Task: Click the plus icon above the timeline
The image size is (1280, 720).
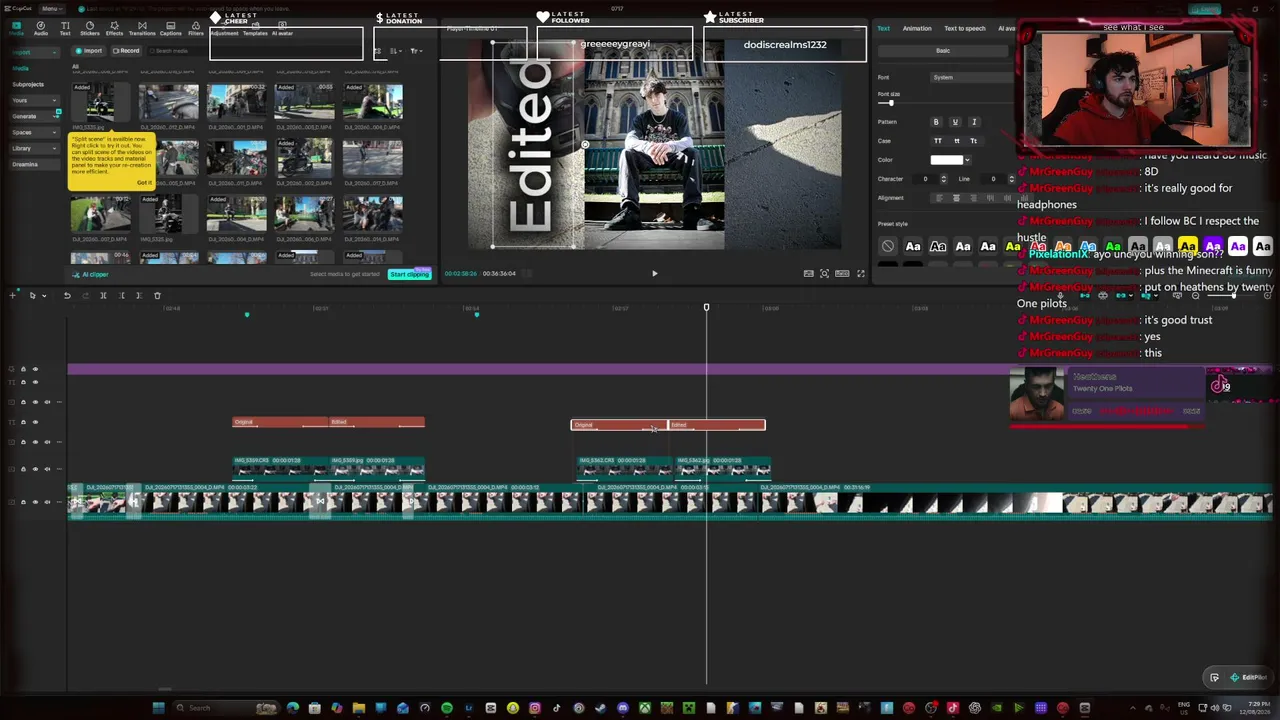Action: (13, 295)
